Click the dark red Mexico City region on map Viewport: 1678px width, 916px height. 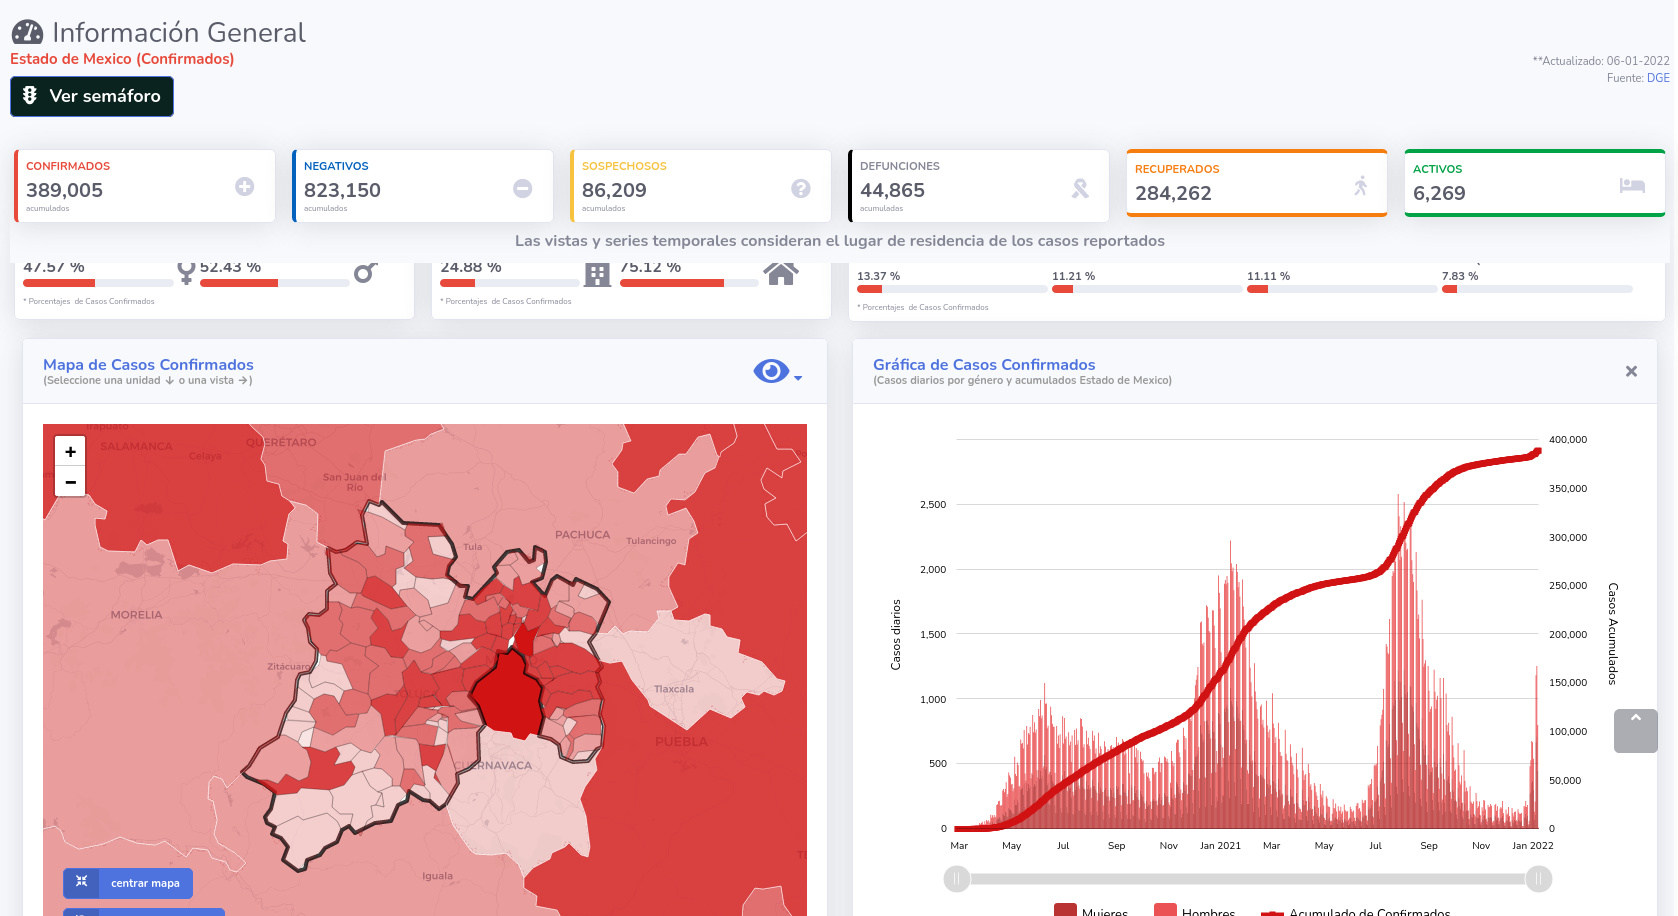coord(508,694)
